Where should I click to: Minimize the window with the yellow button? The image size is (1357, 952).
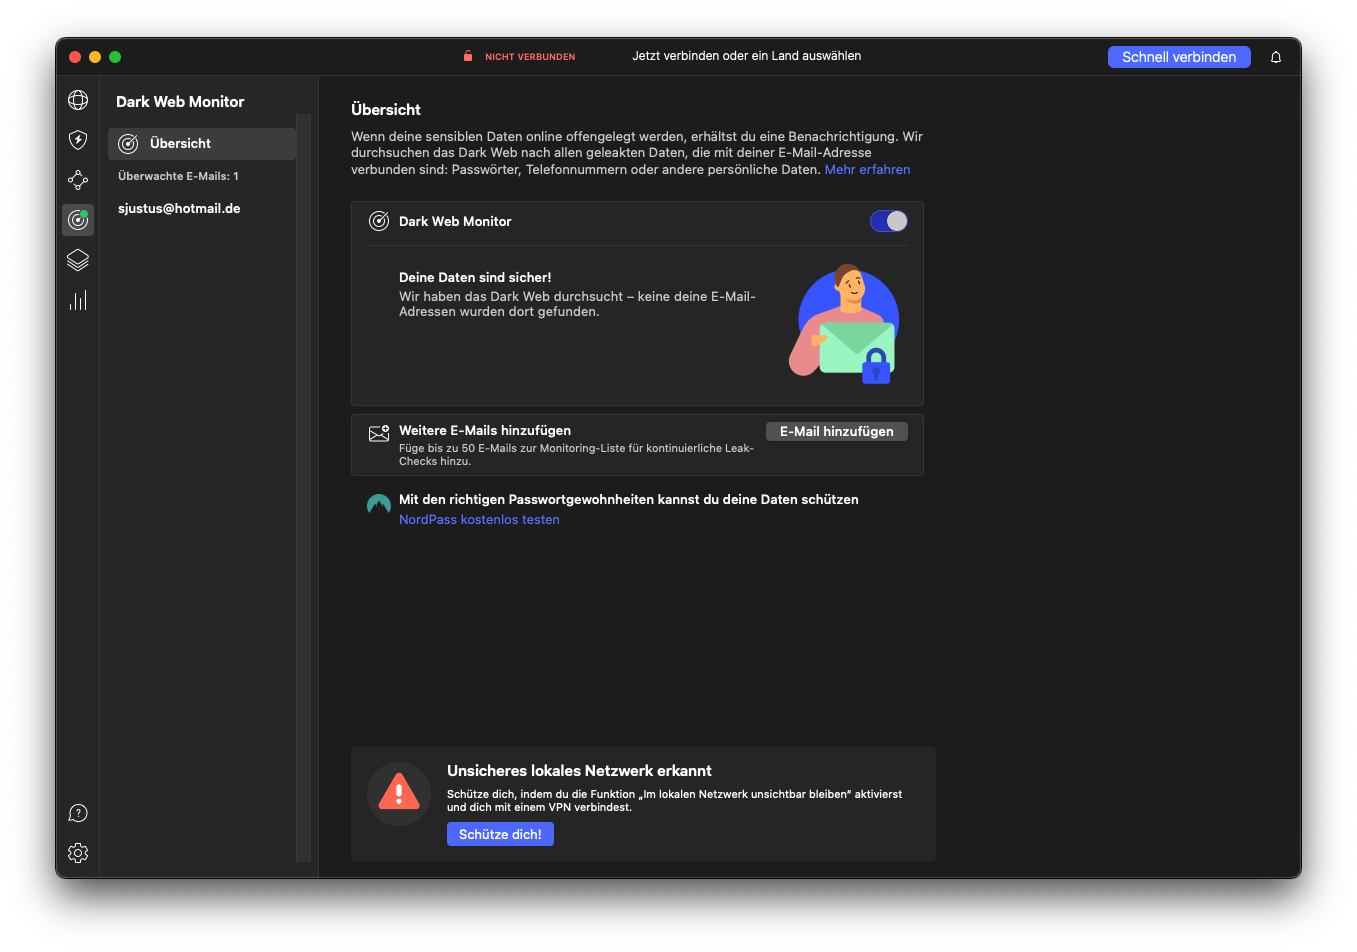[95, 57]
